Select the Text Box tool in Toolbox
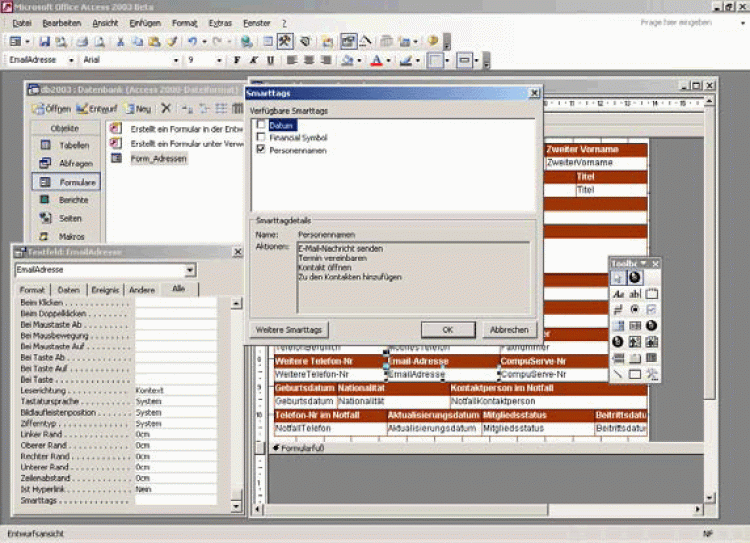750x543 pixels. tap(635, 293)
